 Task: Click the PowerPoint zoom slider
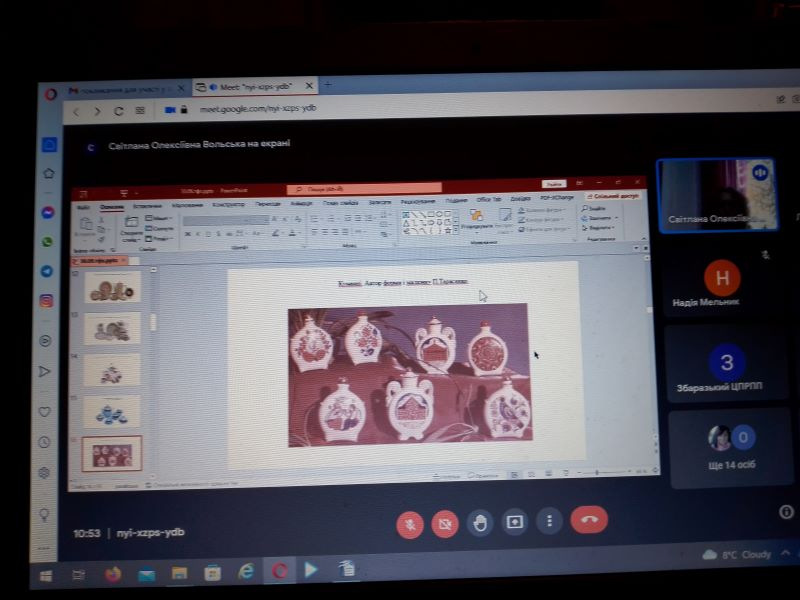click(605, 472)
